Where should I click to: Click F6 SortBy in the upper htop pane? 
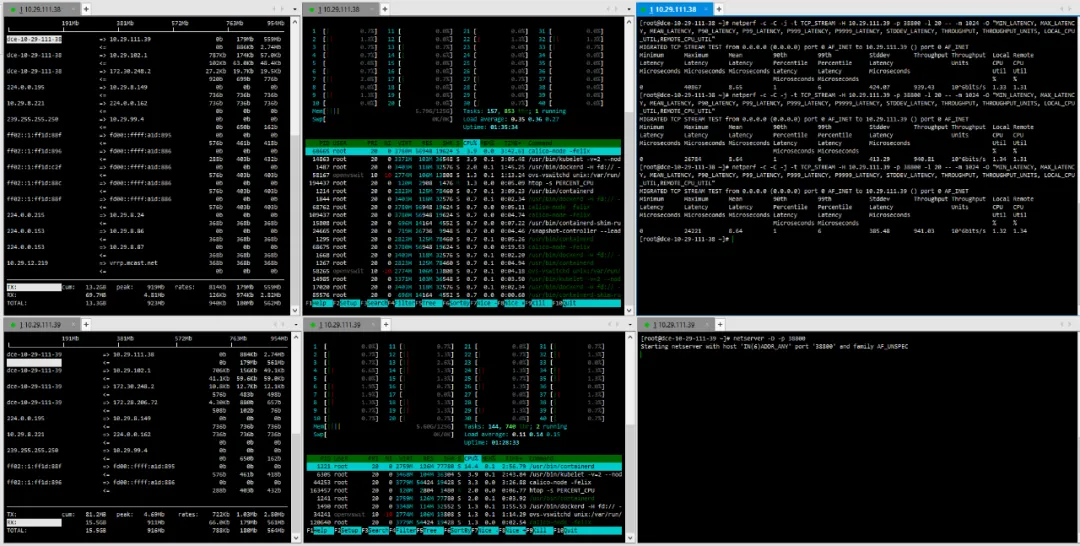pyautogui.click(x=457, y=304)
